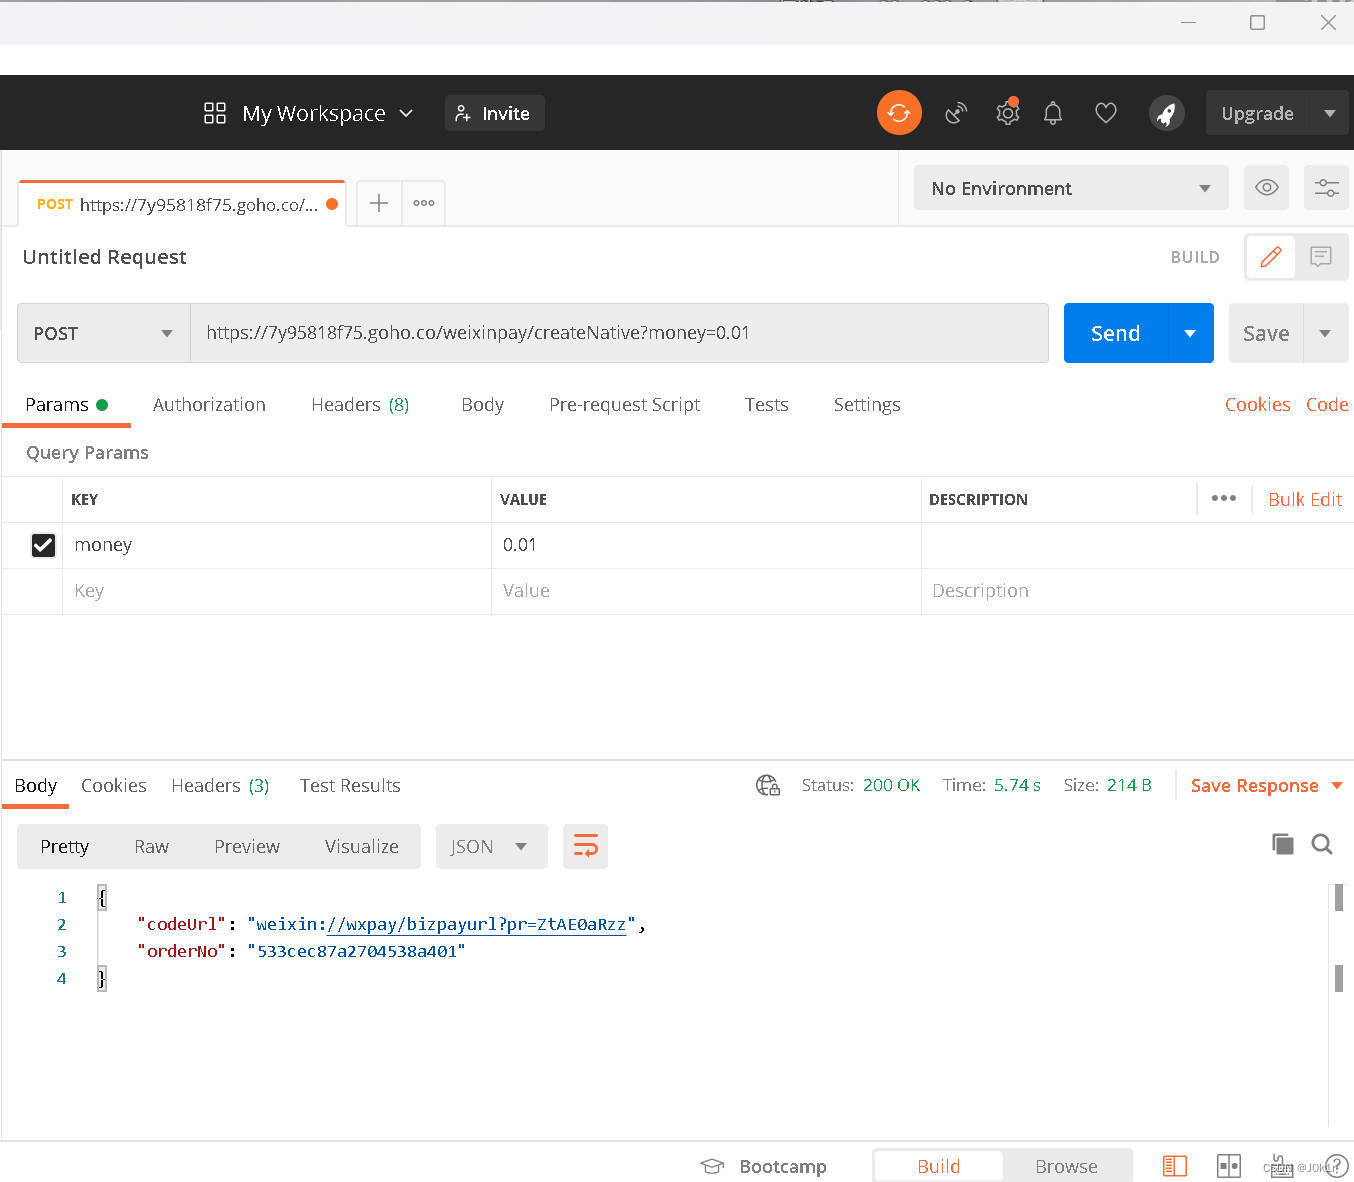
Task: Open the comments icon next to the pencil
Action: click(1321, 257)
